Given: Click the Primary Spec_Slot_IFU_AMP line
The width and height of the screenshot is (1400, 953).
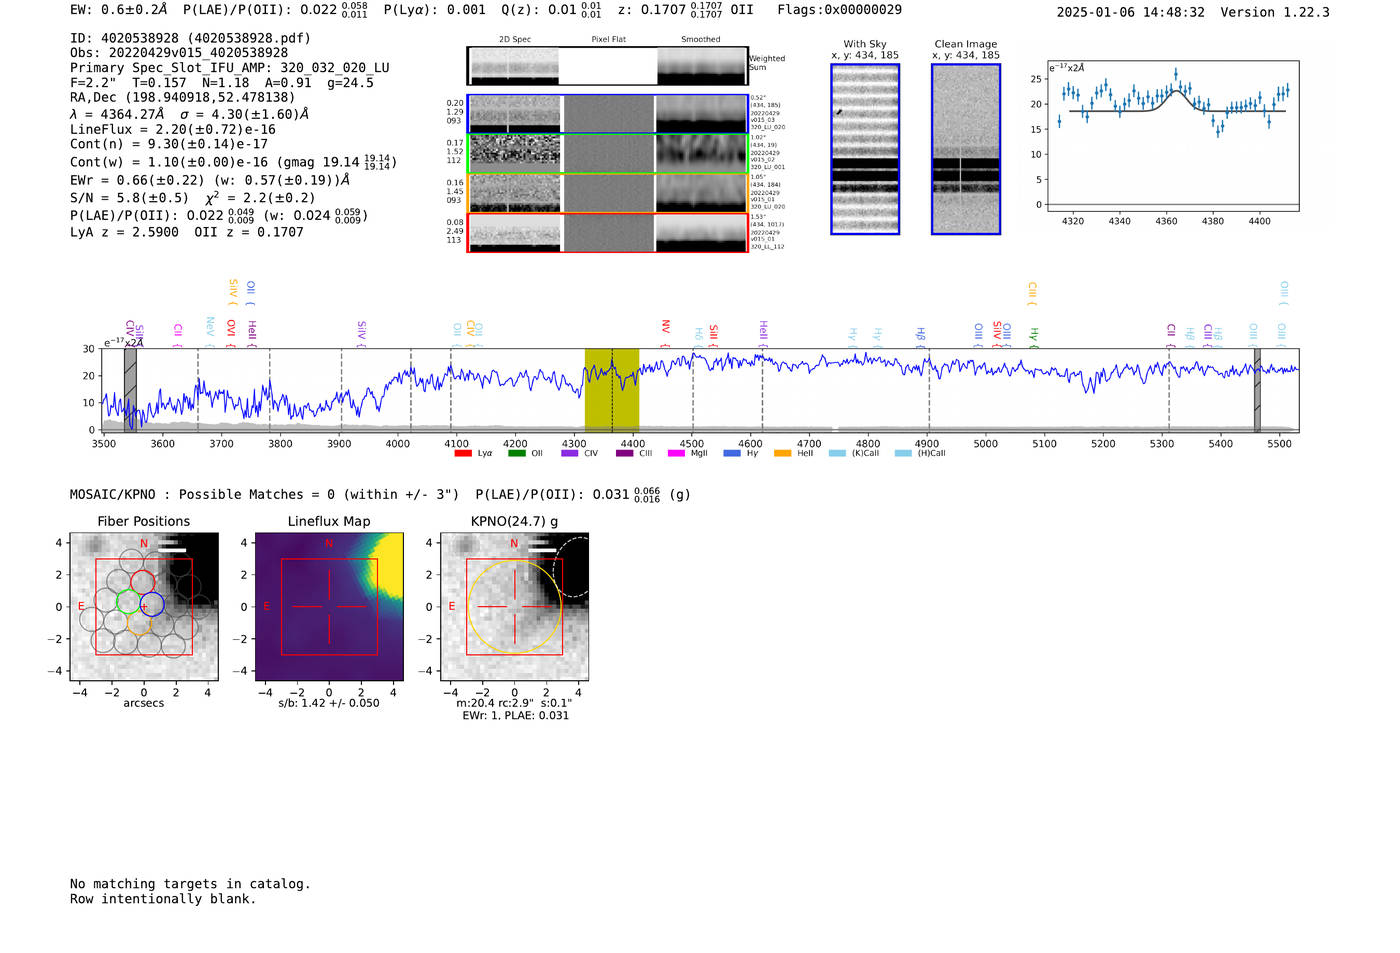Looking at the screenshot, I should click(230, 68).
